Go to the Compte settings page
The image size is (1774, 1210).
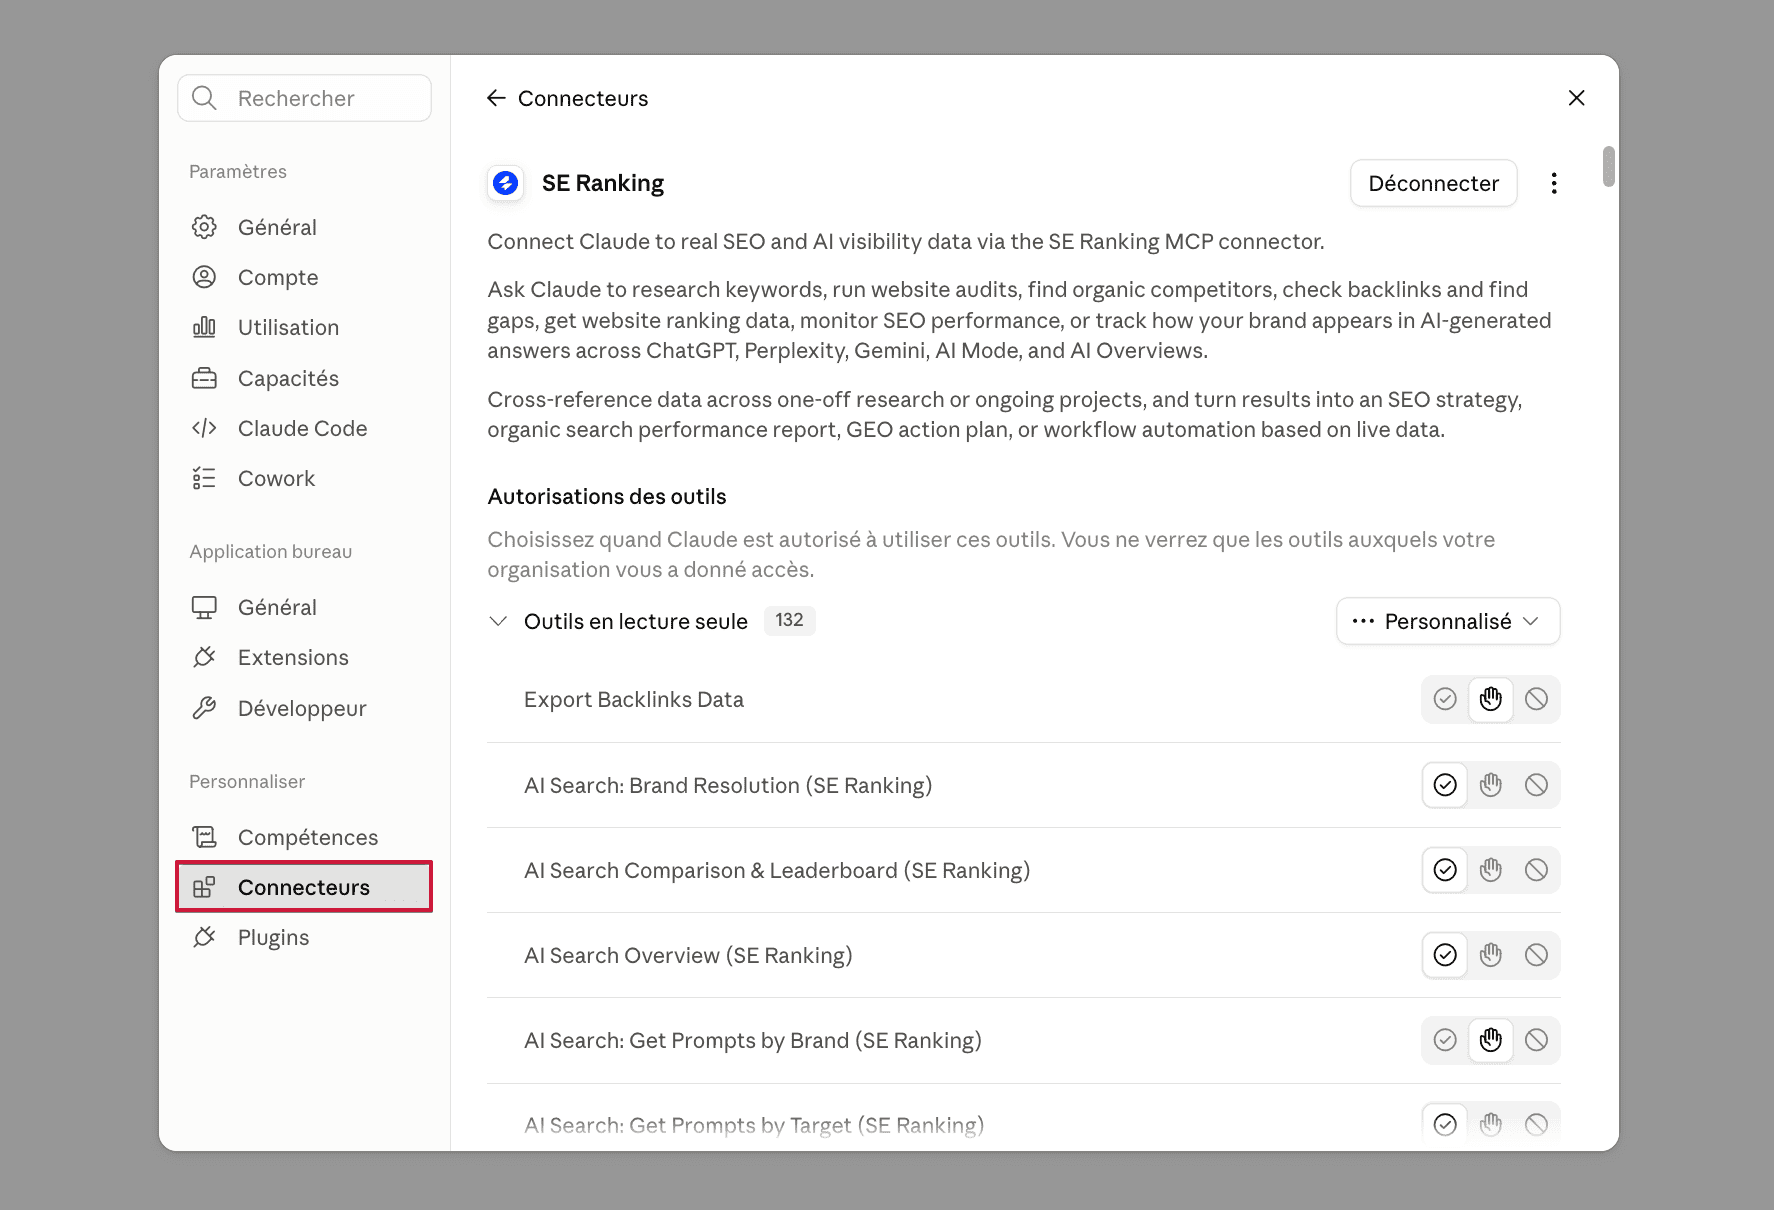coord(304,277)
